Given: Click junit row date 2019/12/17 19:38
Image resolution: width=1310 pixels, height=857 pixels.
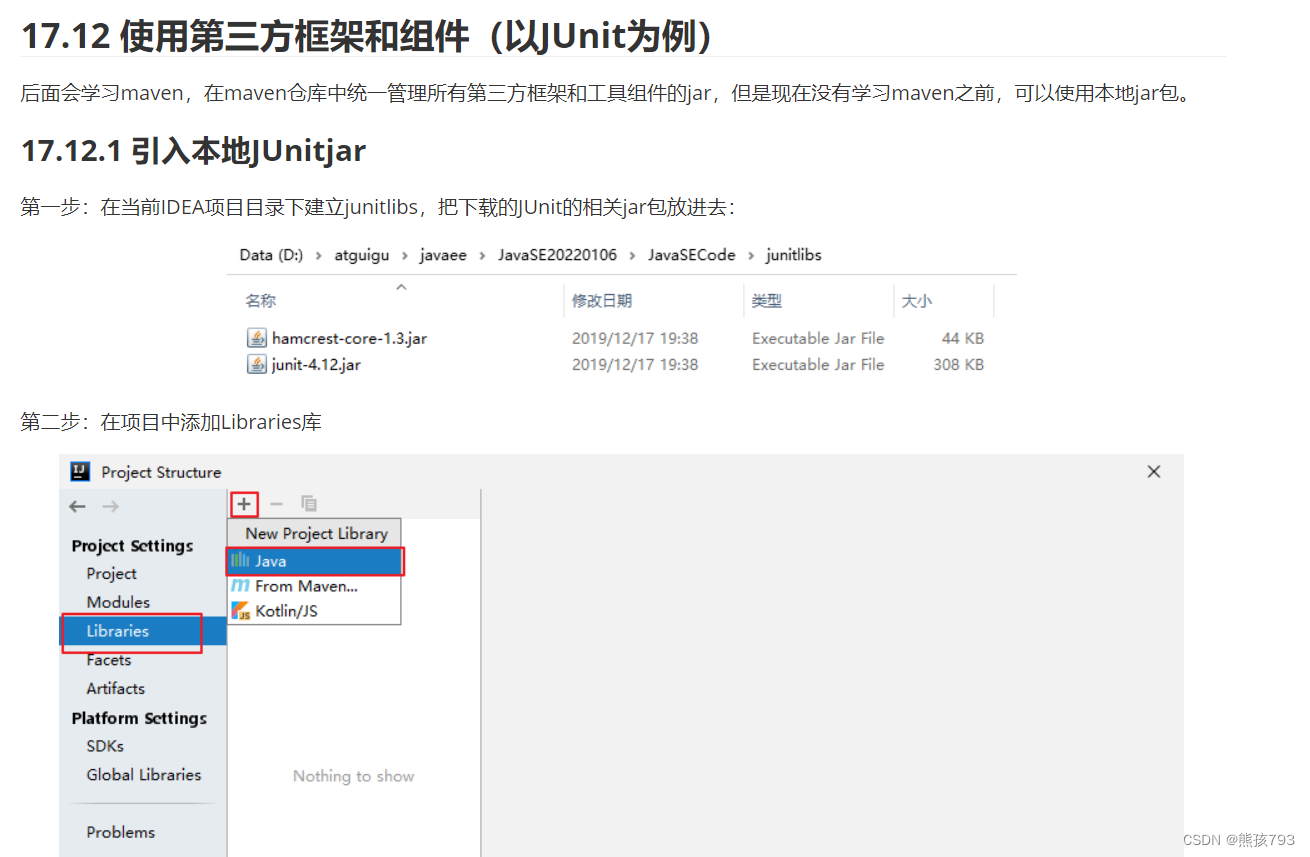Looking at the screenshot, I should coord(635,364).
